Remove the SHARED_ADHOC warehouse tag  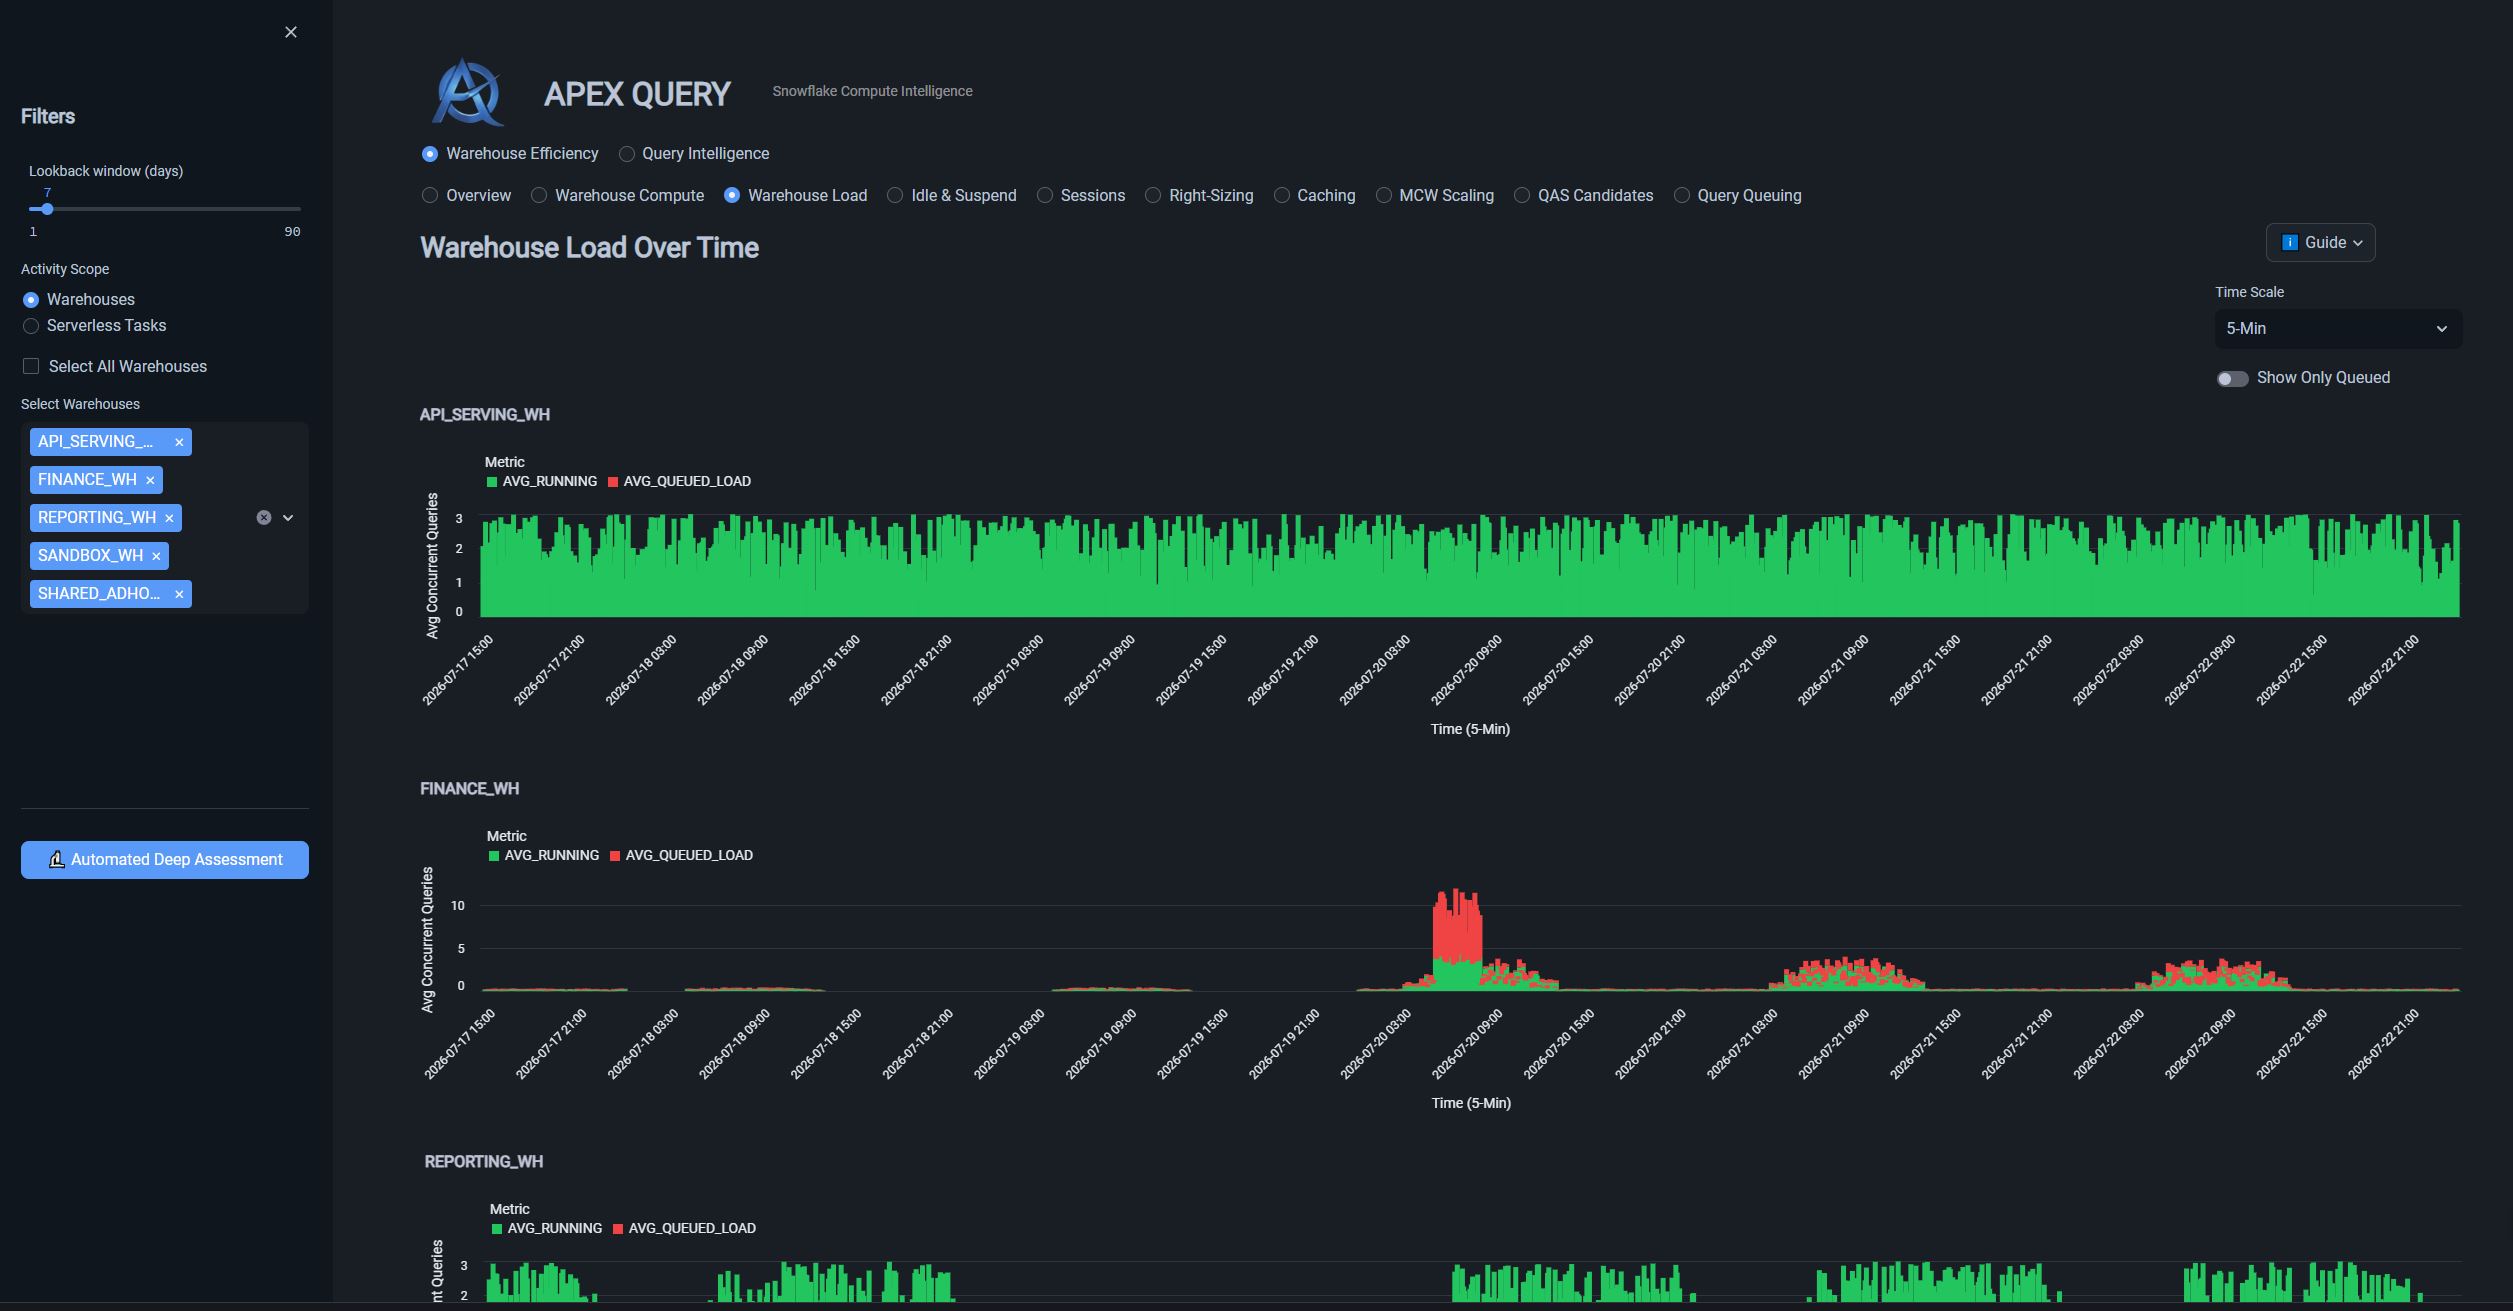pos(179,594)
